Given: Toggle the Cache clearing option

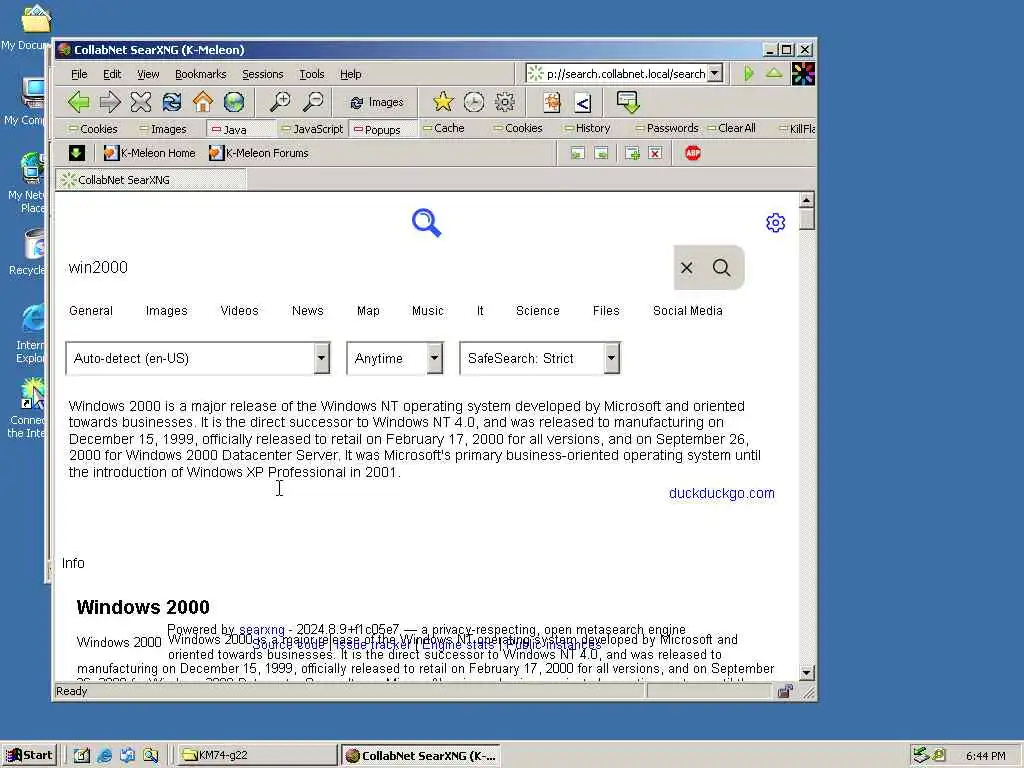Looking at the screenshot, I should pos(443,128).
